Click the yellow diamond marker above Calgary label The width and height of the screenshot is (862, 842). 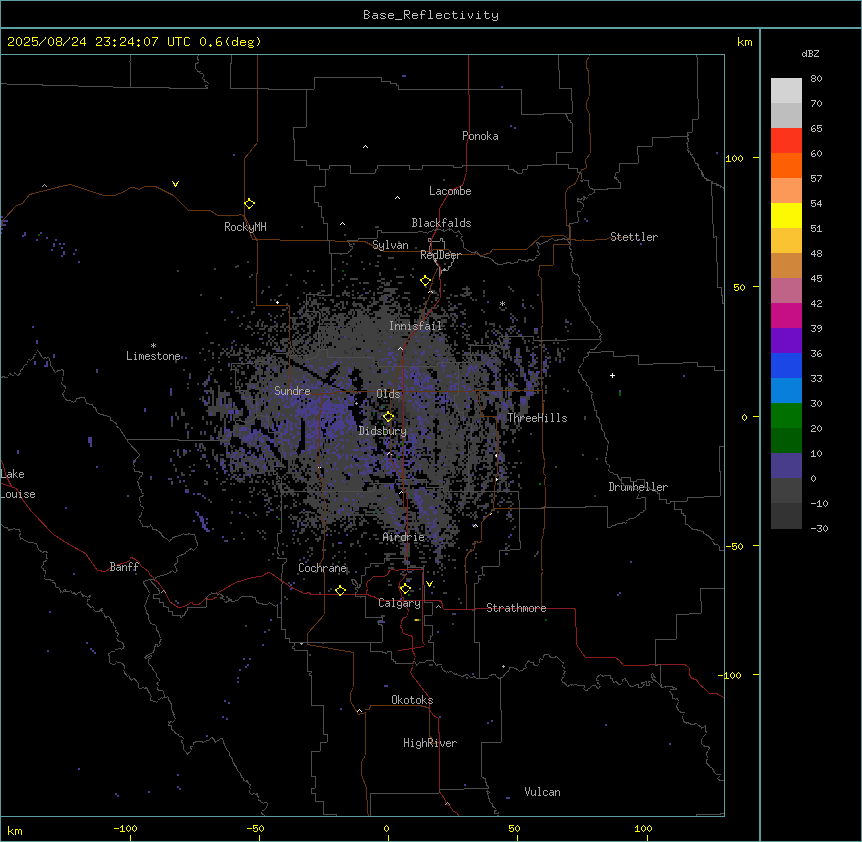click(x=405, y=589)
